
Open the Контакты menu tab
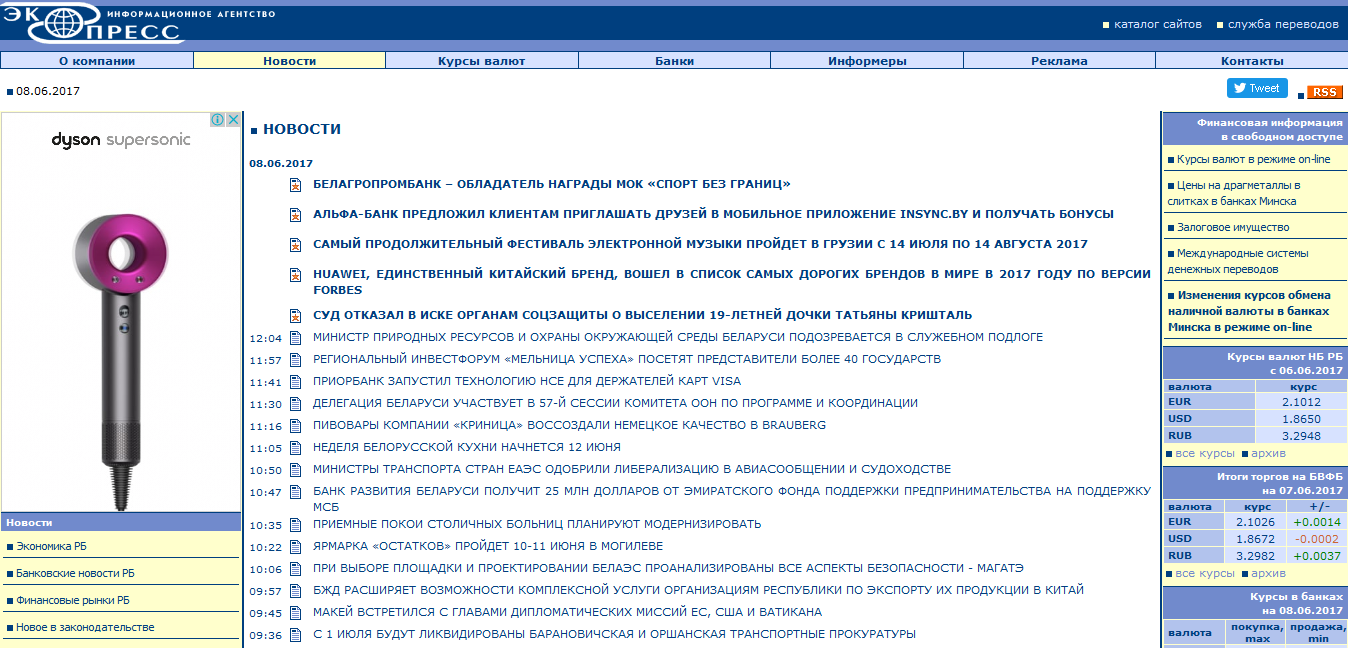[x=1252, y=61]
